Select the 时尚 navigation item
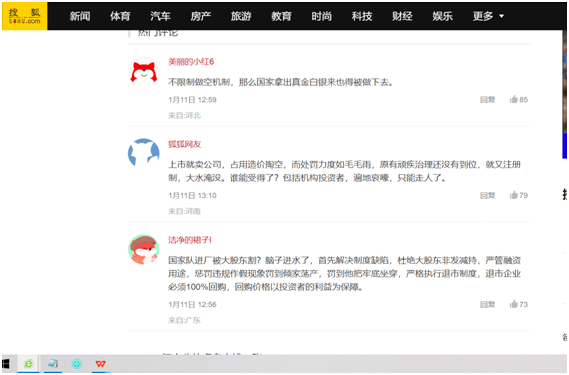This screenshot has width=569, height=375. point(322,16)
